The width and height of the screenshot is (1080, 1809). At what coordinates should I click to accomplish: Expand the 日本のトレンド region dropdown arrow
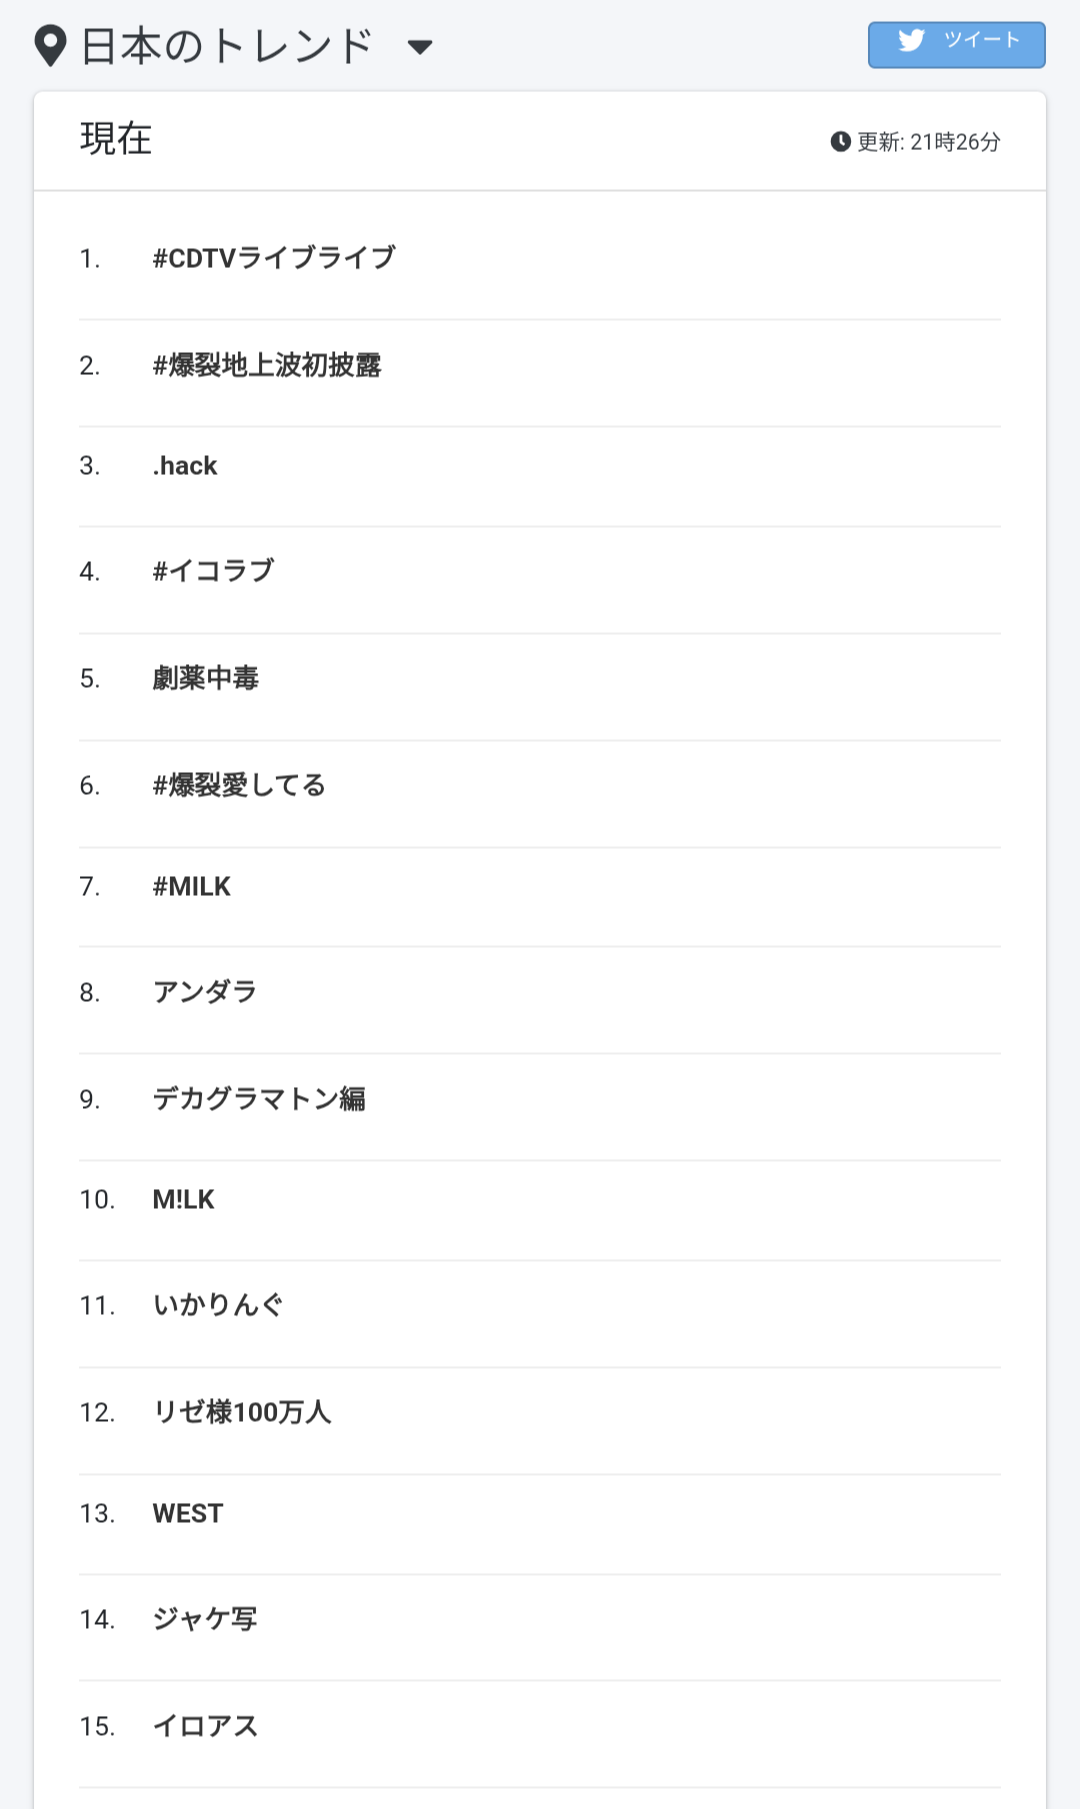point(420,47)
